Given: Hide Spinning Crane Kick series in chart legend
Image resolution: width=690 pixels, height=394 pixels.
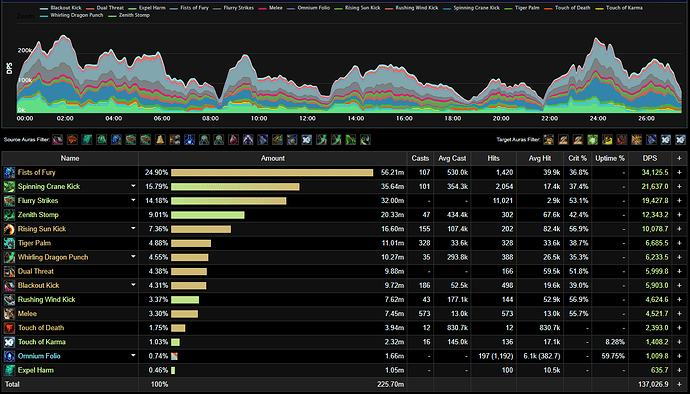Looking at the screenshot, I should (x=471, y=8).
